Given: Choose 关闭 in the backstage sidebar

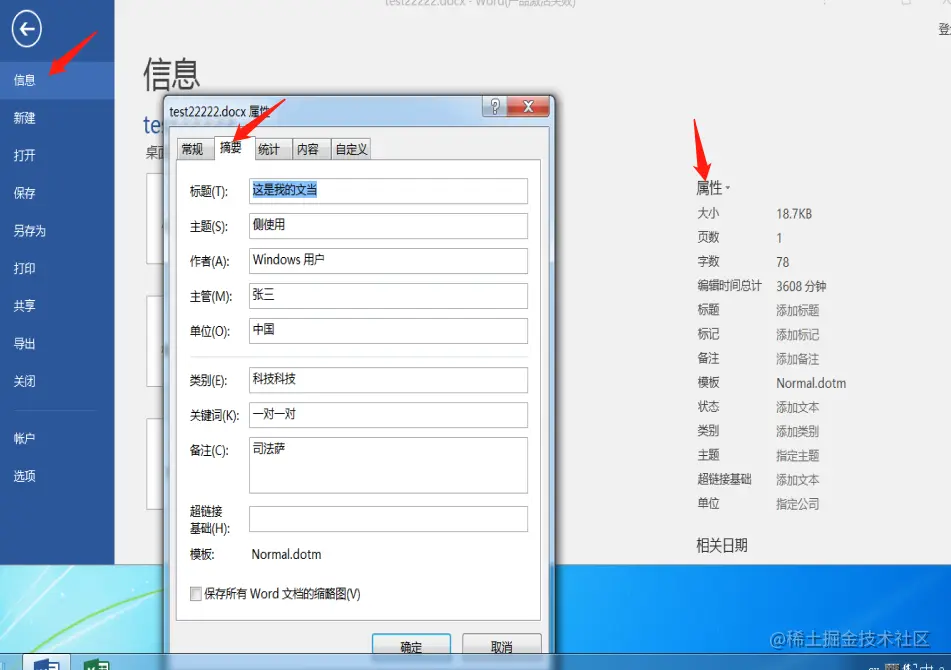Looking at the screenshot, I should [x=57, y=381].
